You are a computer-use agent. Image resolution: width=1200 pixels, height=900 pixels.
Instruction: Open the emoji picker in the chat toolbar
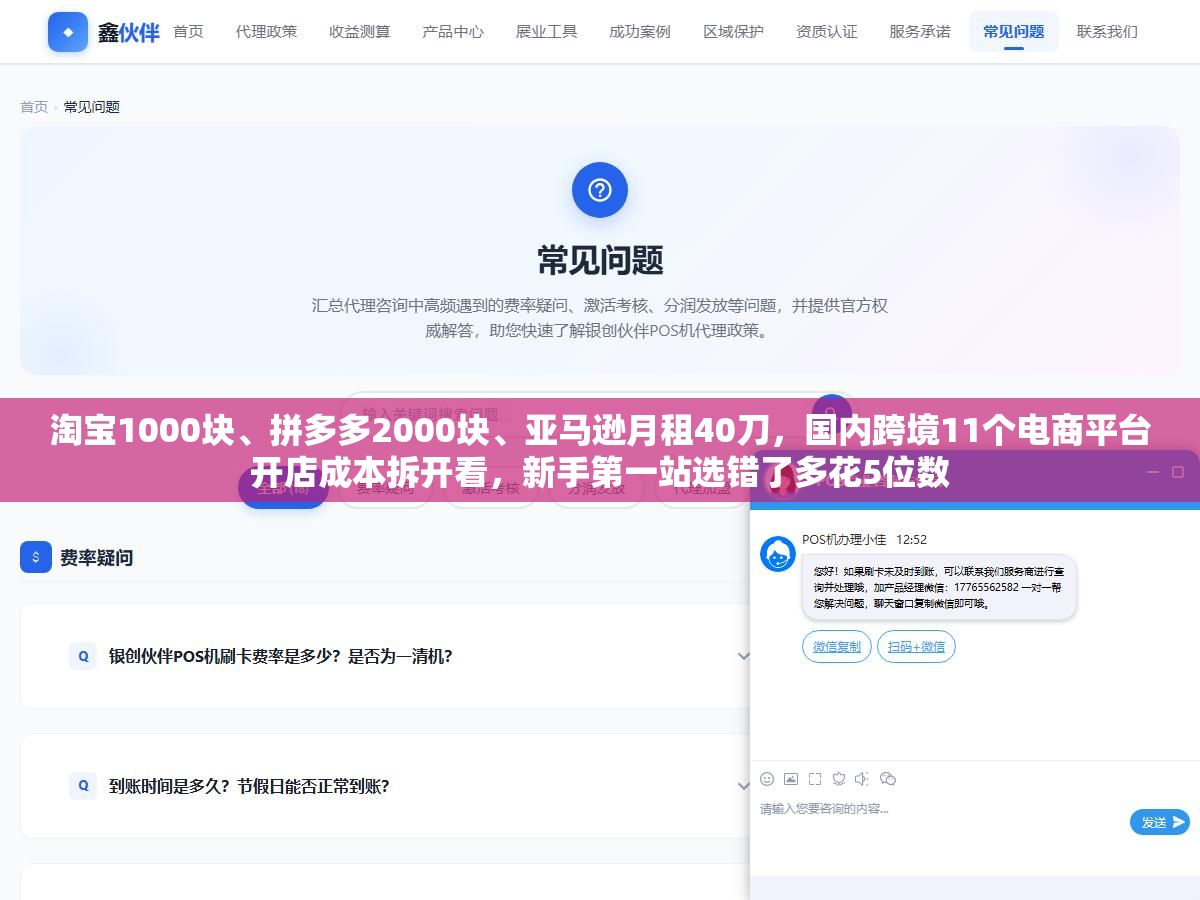(x=767, y=779)
